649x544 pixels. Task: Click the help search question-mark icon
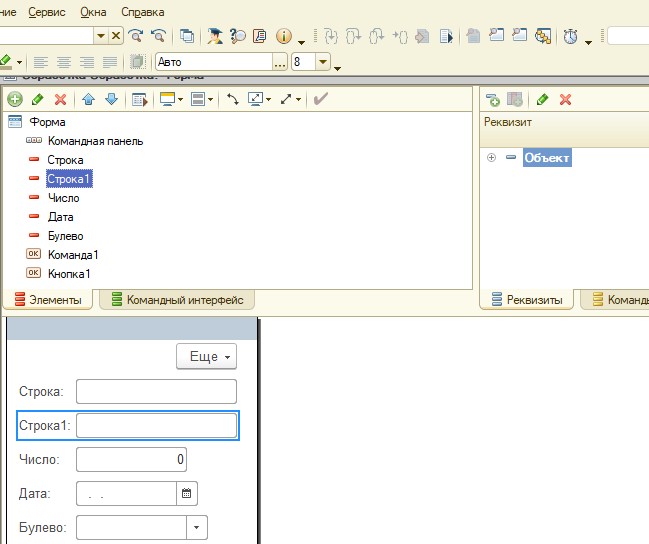(x=238, y=36)
